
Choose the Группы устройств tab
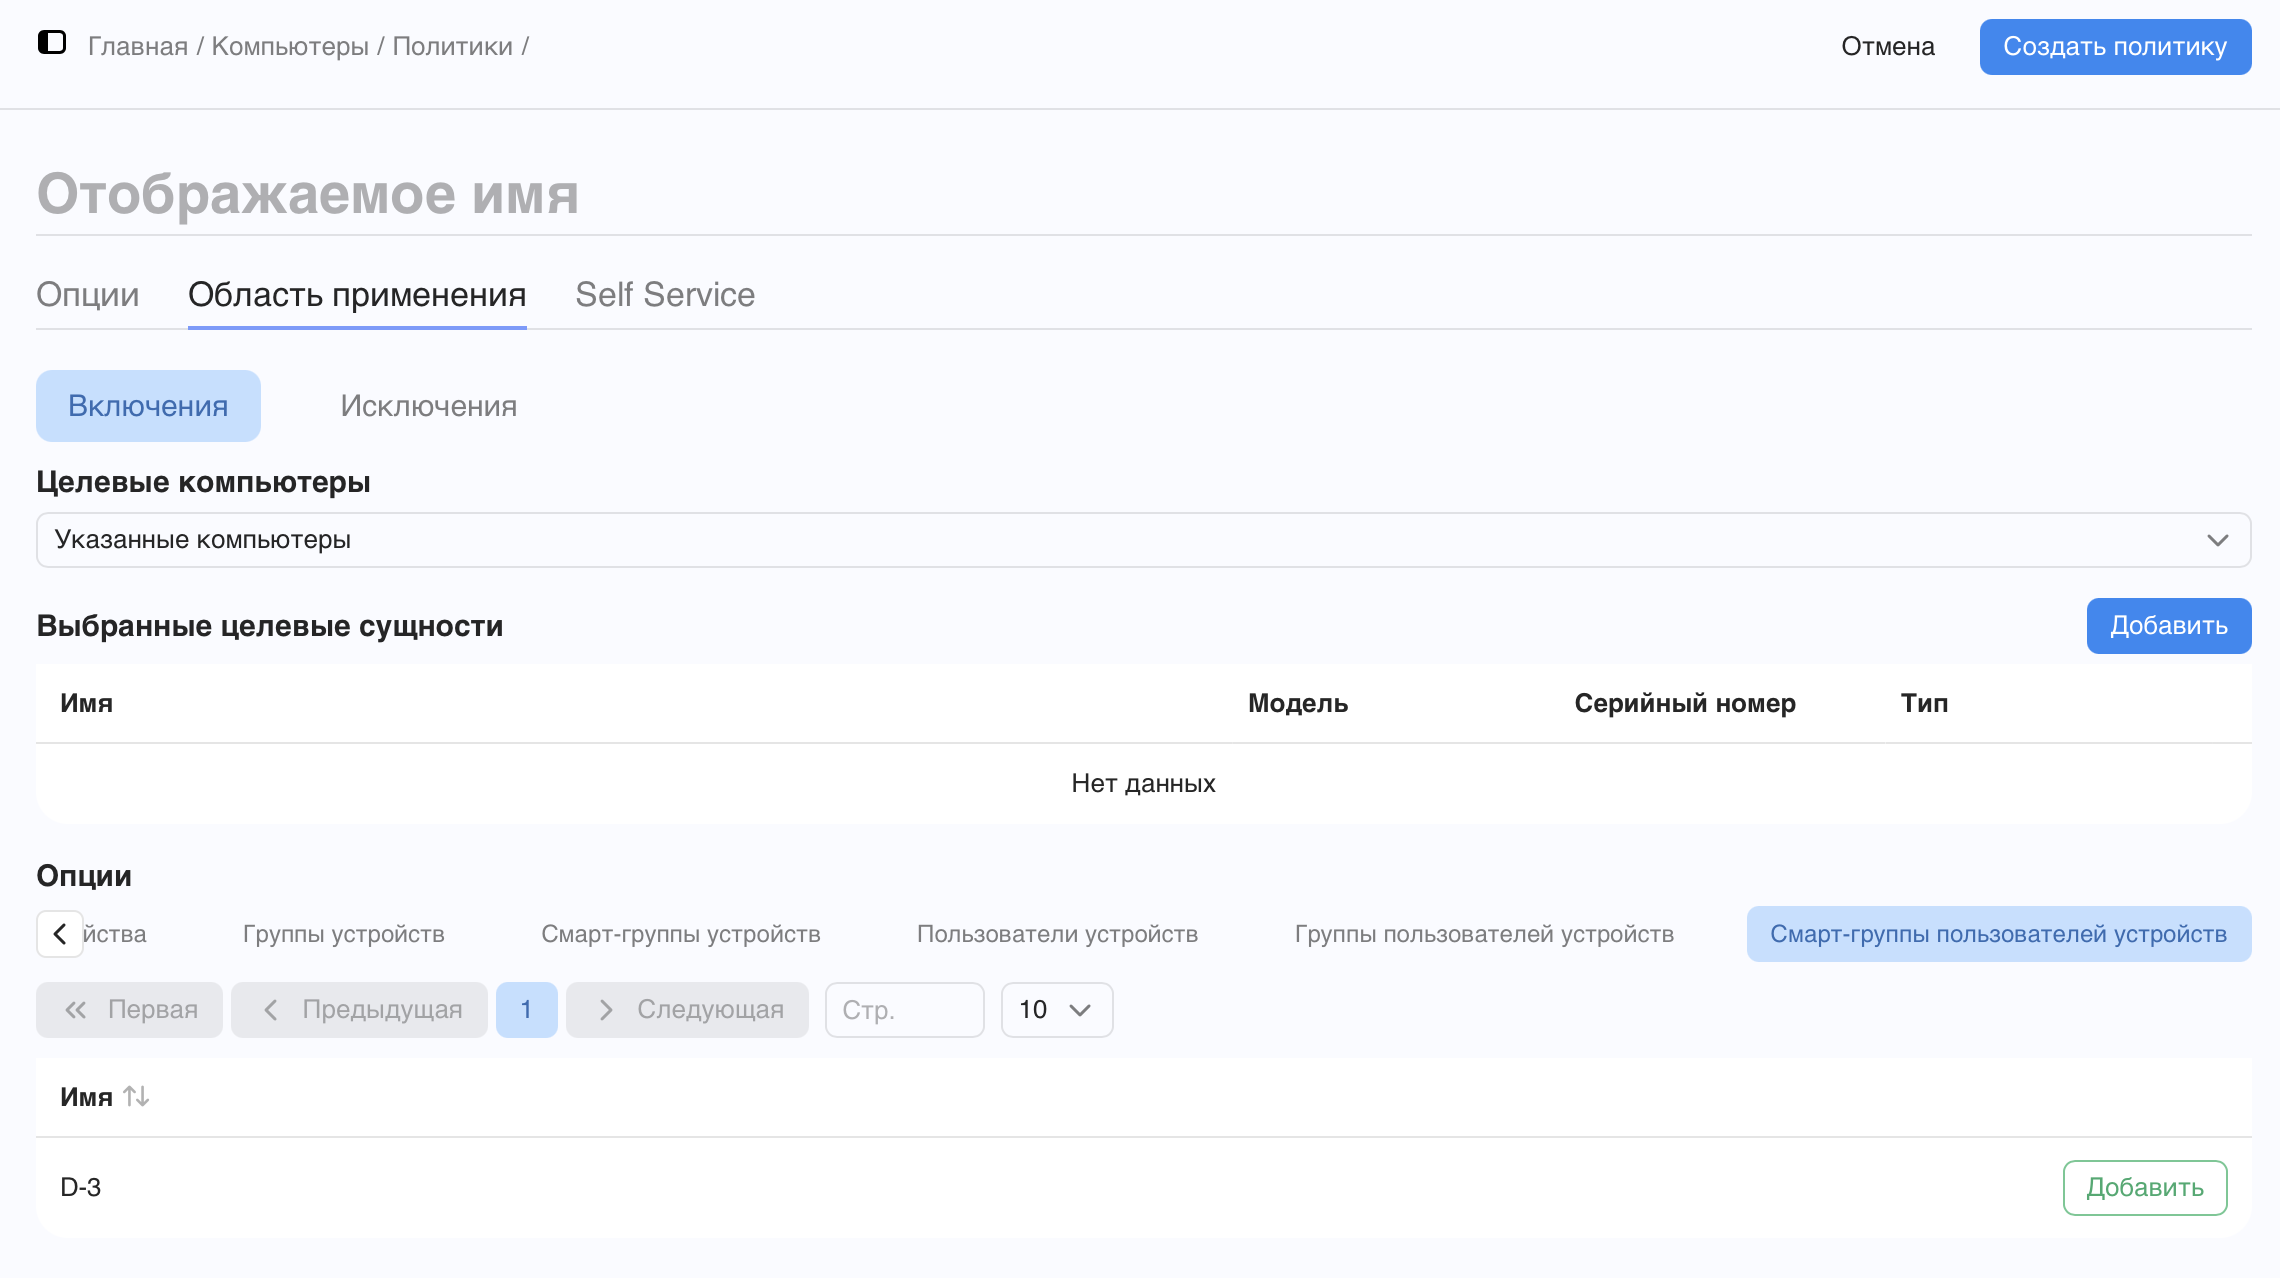tap(344, 934)
